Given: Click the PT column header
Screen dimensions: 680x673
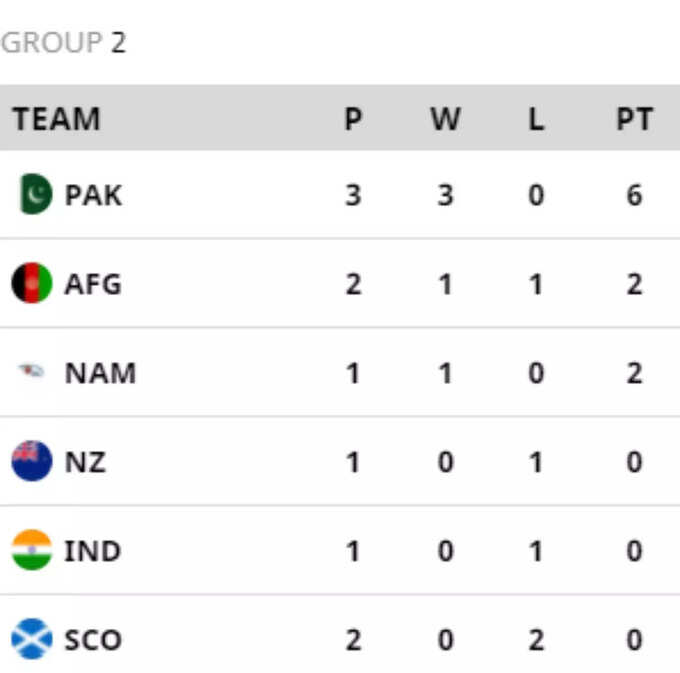Looking at the screenshot, I should [x=634, y=118].
